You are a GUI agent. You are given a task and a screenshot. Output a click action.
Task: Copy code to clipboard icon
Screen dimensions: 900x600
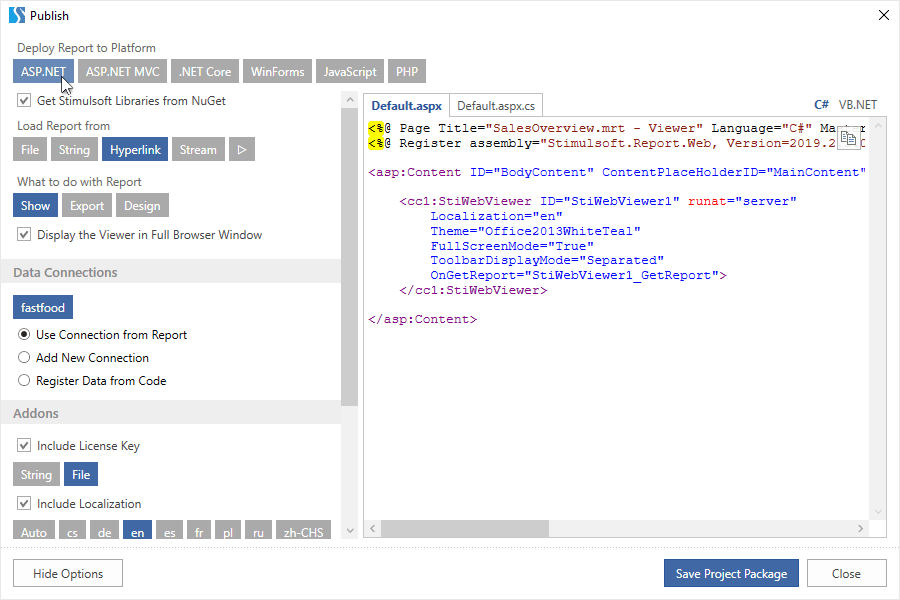(x=848, y=138)
